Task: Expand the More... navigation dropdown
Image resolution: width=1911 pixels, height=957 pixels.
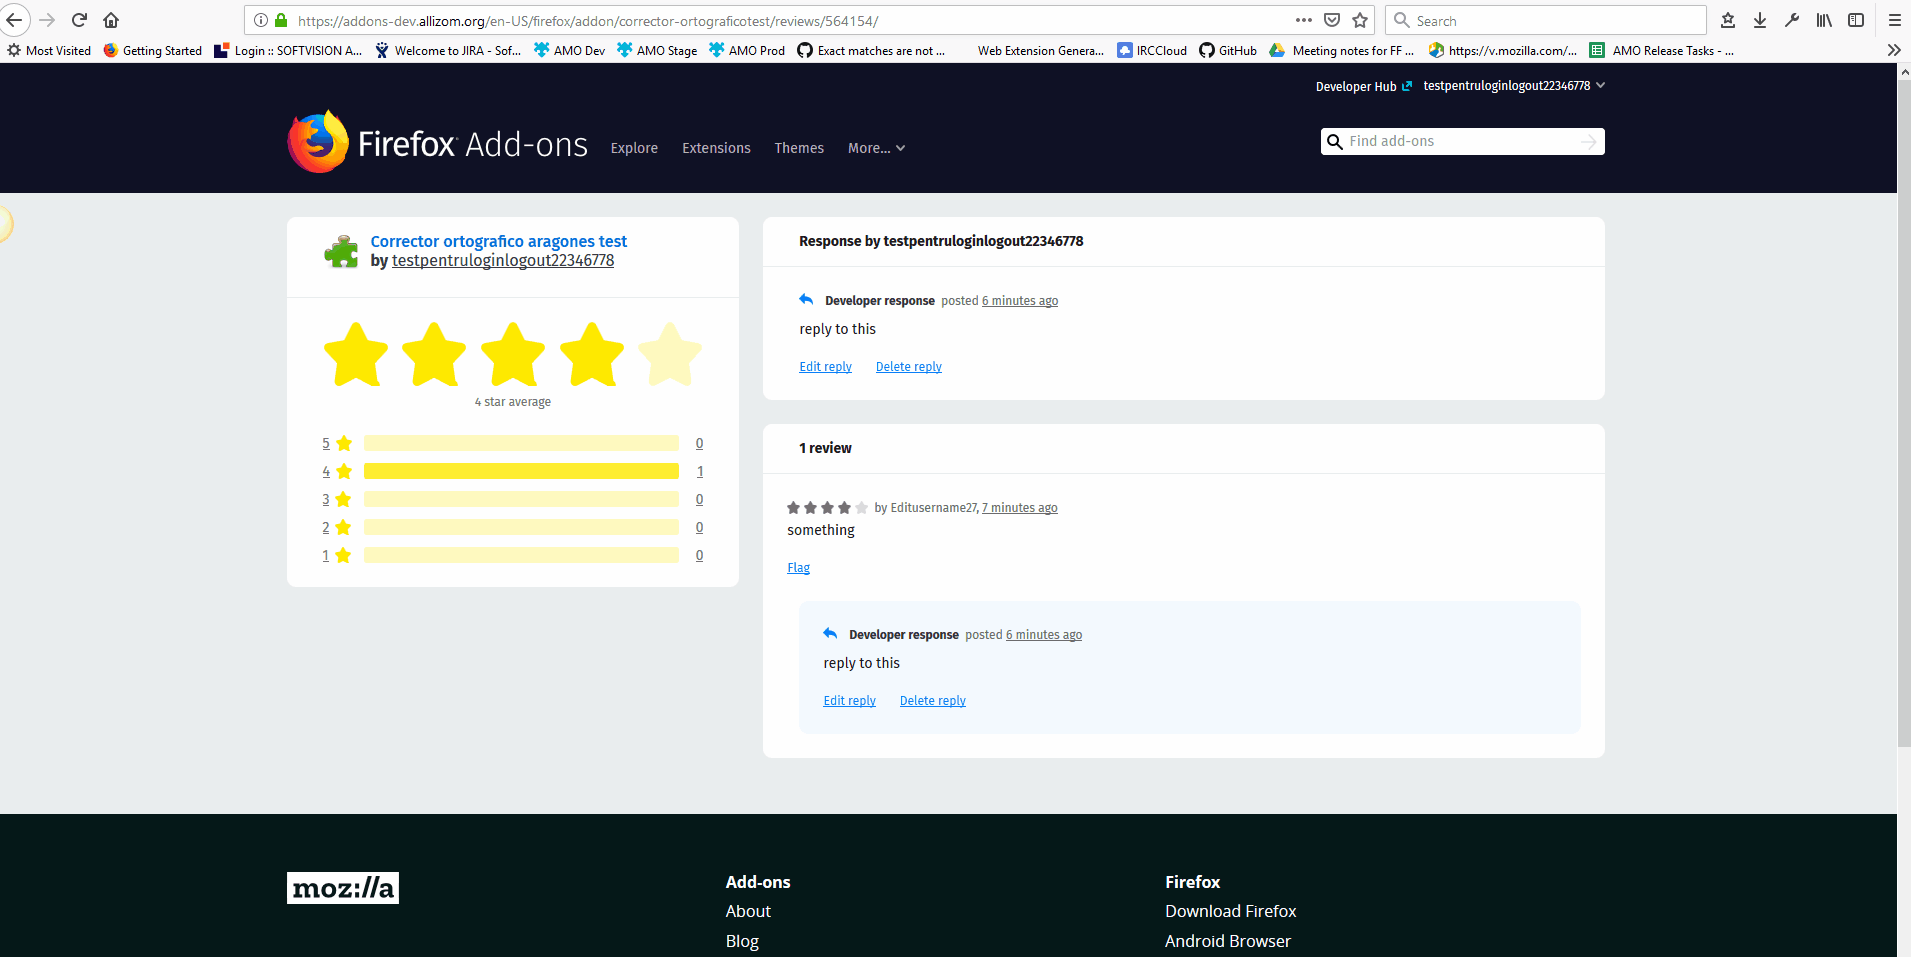Action: 876,148
